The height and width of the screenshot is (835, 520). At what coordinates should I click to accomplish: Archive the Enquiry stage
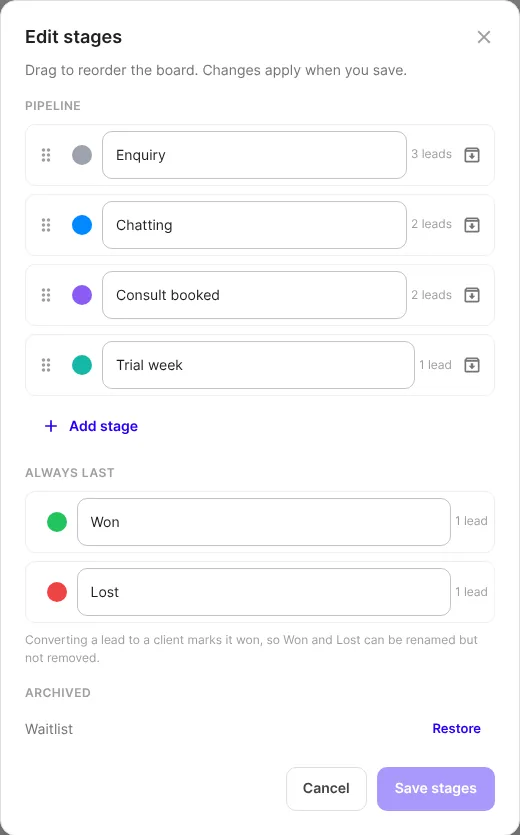point(472,155)
